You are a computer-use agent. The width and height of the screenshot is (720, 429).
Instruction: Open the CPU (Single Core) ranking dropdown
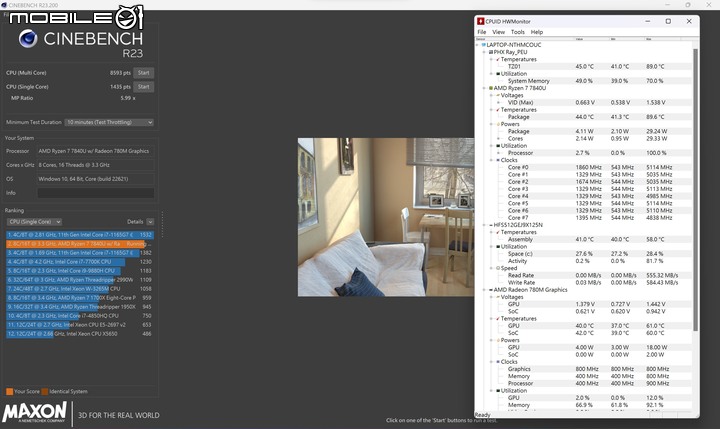click(x=34, y=221)
